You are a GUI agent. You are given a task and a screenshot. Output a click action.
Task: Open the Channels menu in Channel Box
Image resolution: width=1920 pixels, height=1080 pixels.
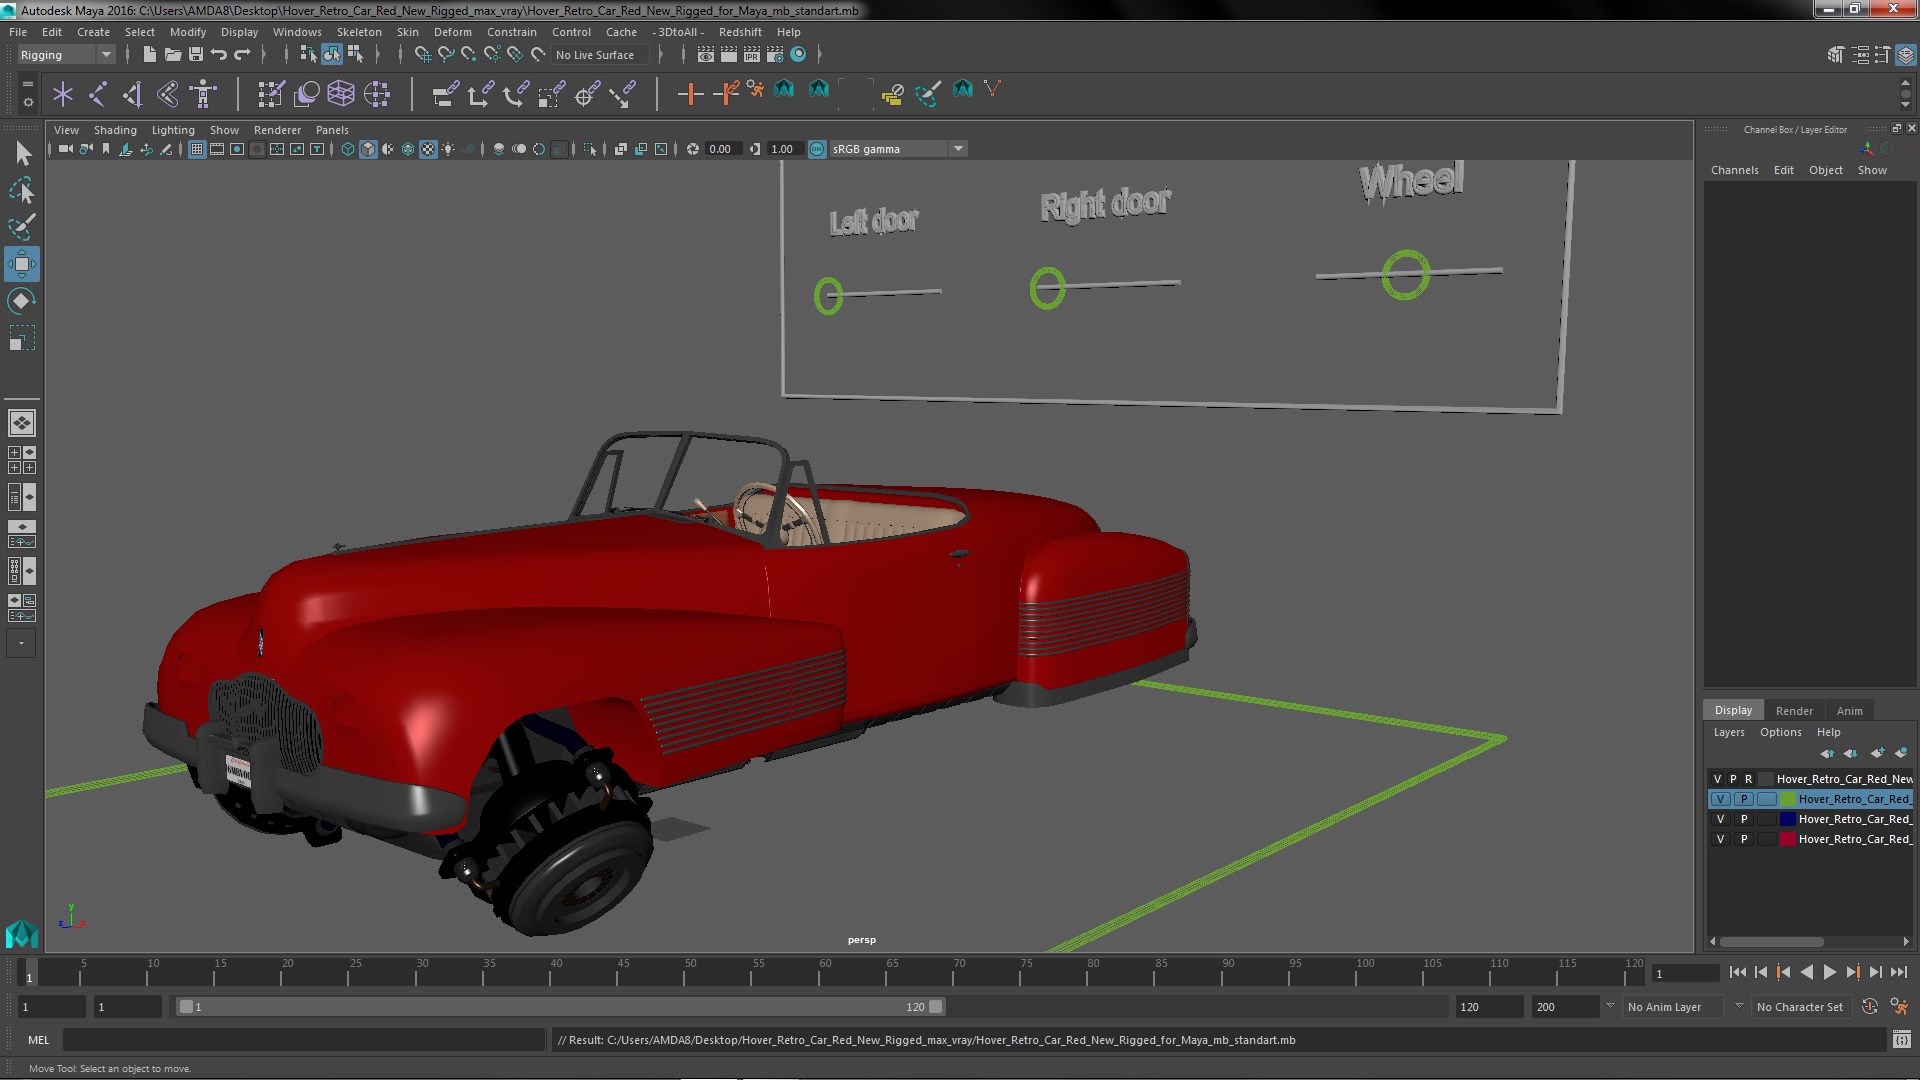pyautogui.click(x=1734, y=170)
